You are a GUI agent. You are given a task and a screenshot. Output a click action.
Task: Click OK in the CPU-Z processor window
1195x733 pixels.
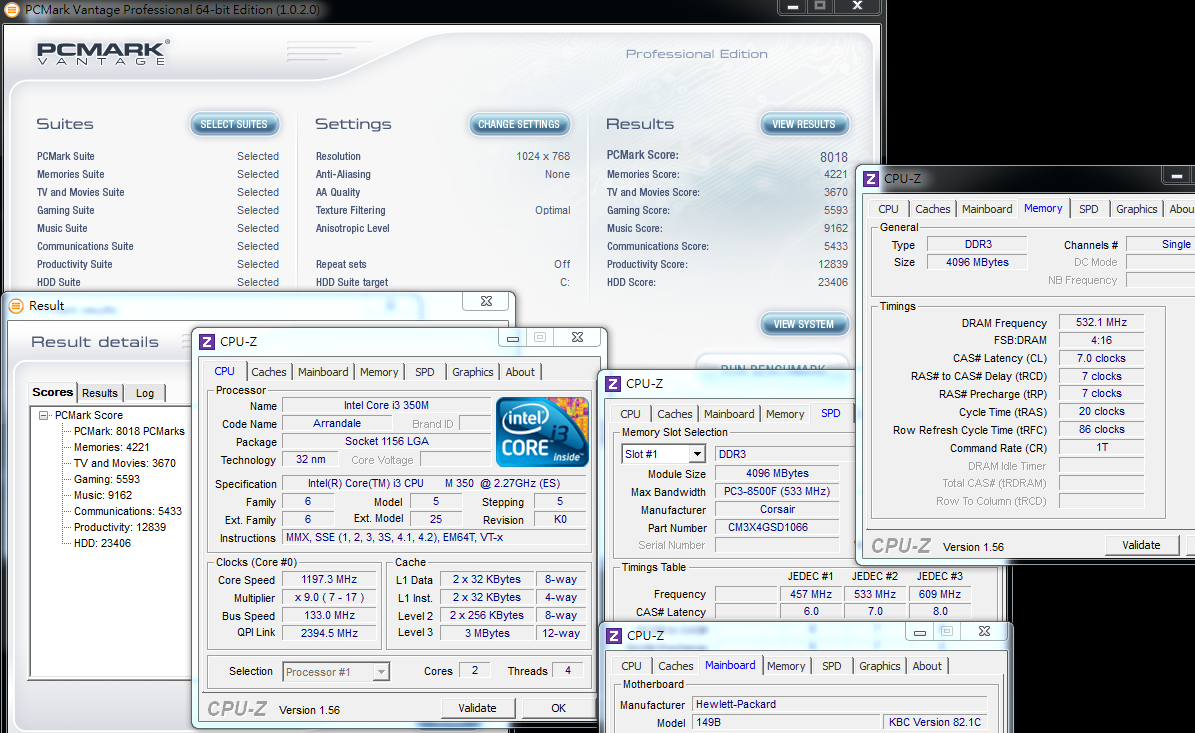(x=559, y=709)
